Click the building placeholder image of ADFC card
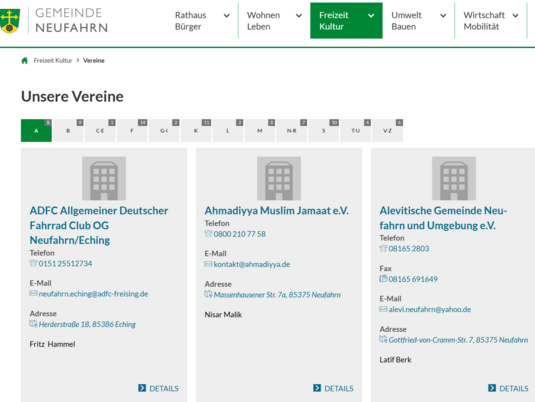Viewport: 535px width, 402px height. (104, 178)
